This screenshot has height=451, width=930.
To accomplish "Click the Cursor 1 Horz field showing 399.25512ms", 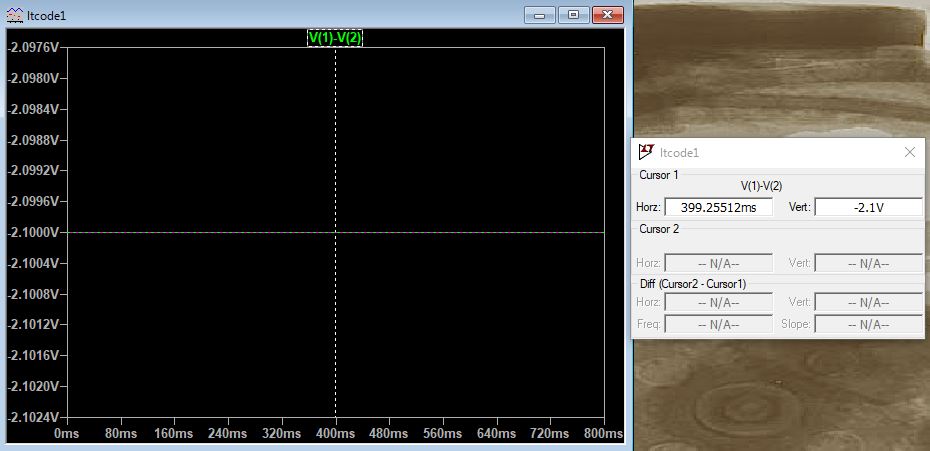I will point(718,207).
